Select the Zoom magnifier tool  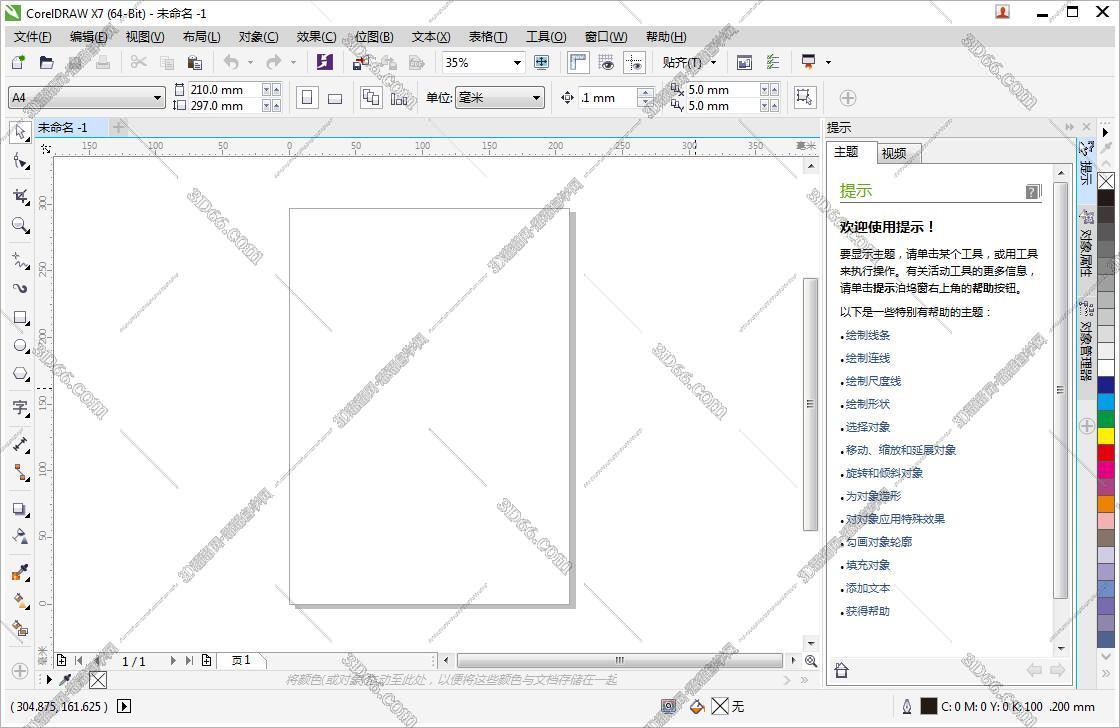20,225
